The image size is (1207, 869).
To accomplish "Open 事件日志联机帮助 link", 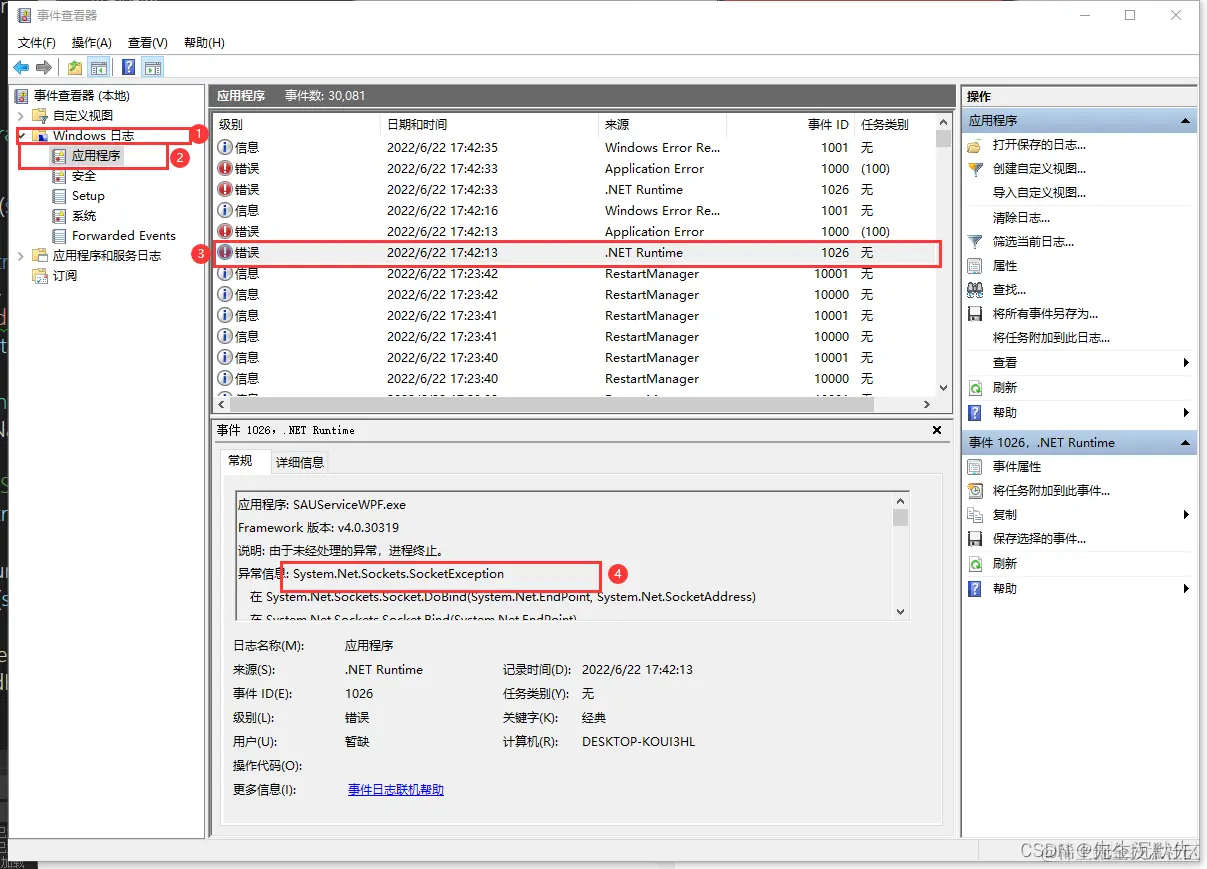I will click(x=396, y=790).
